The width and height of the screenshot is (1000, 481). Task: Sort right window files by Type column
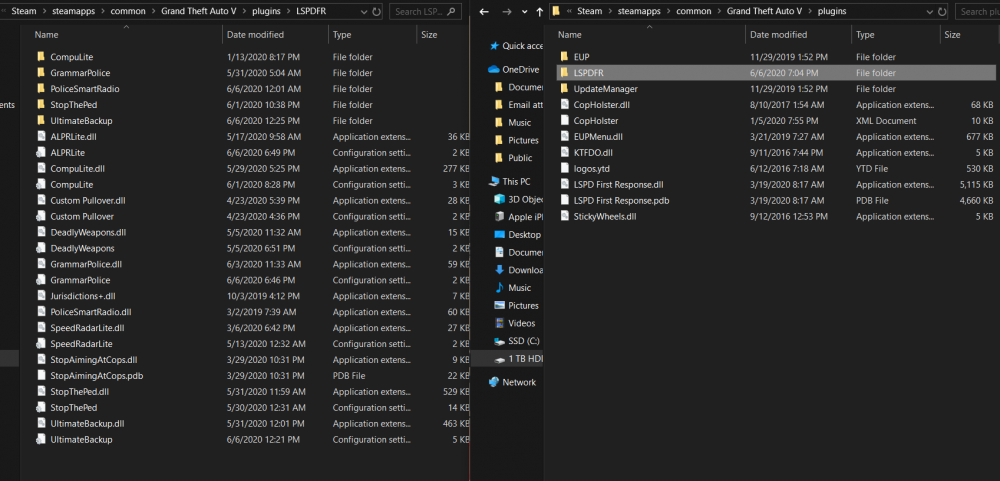tap(866, 34)
